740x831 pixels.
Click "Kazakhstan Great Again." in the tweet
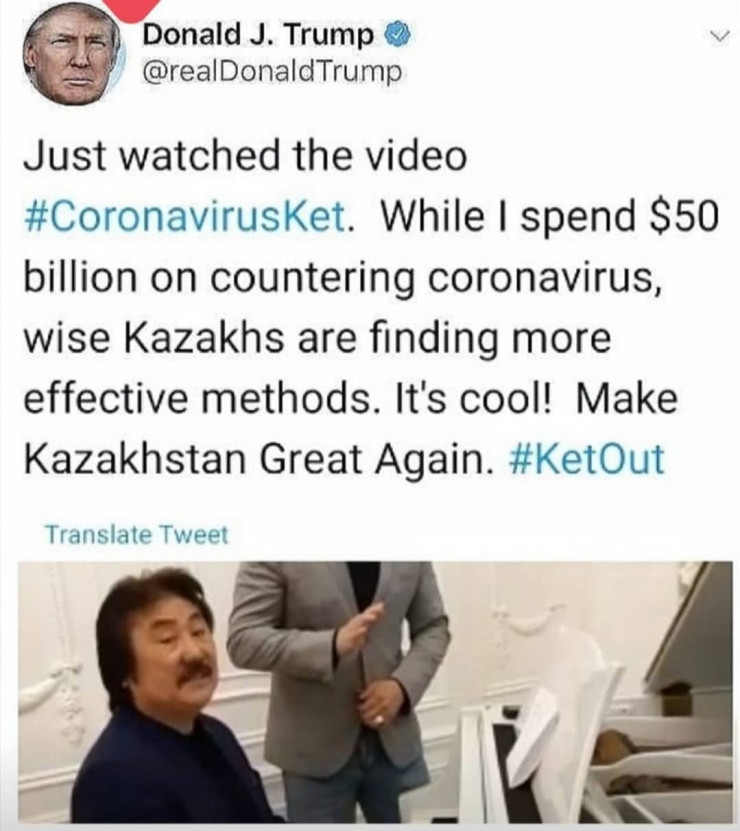[255, 458]
